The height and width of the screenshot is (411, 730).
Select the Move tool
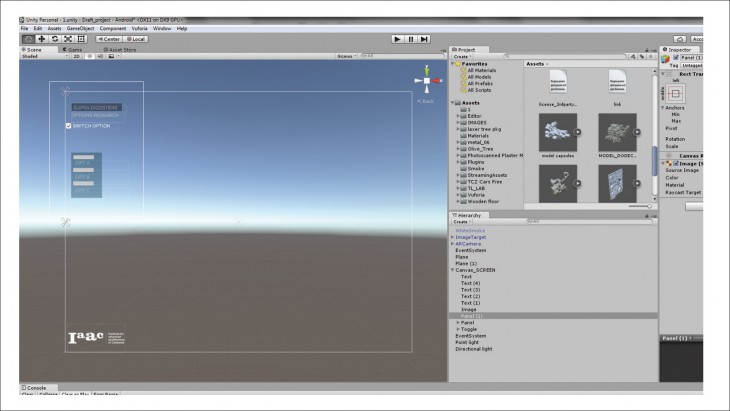coord(41,38)
